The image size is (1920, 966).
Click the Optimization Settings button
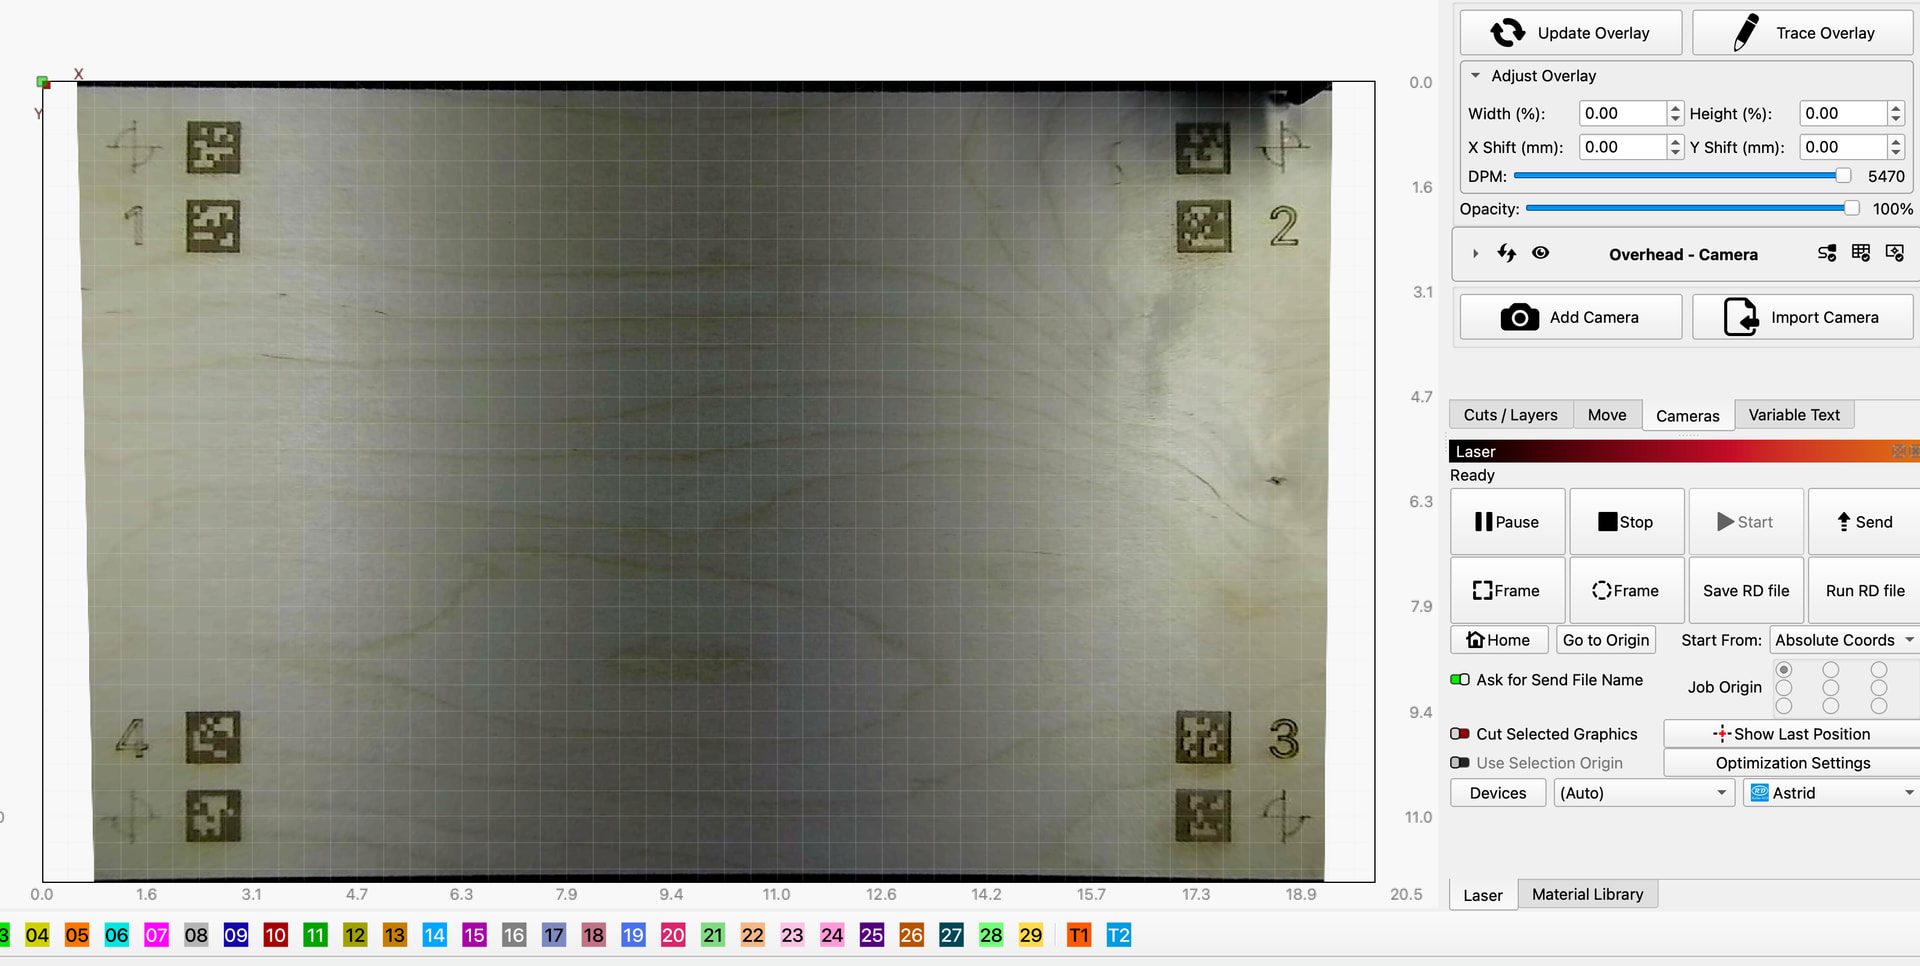[x=1792, y=763]
